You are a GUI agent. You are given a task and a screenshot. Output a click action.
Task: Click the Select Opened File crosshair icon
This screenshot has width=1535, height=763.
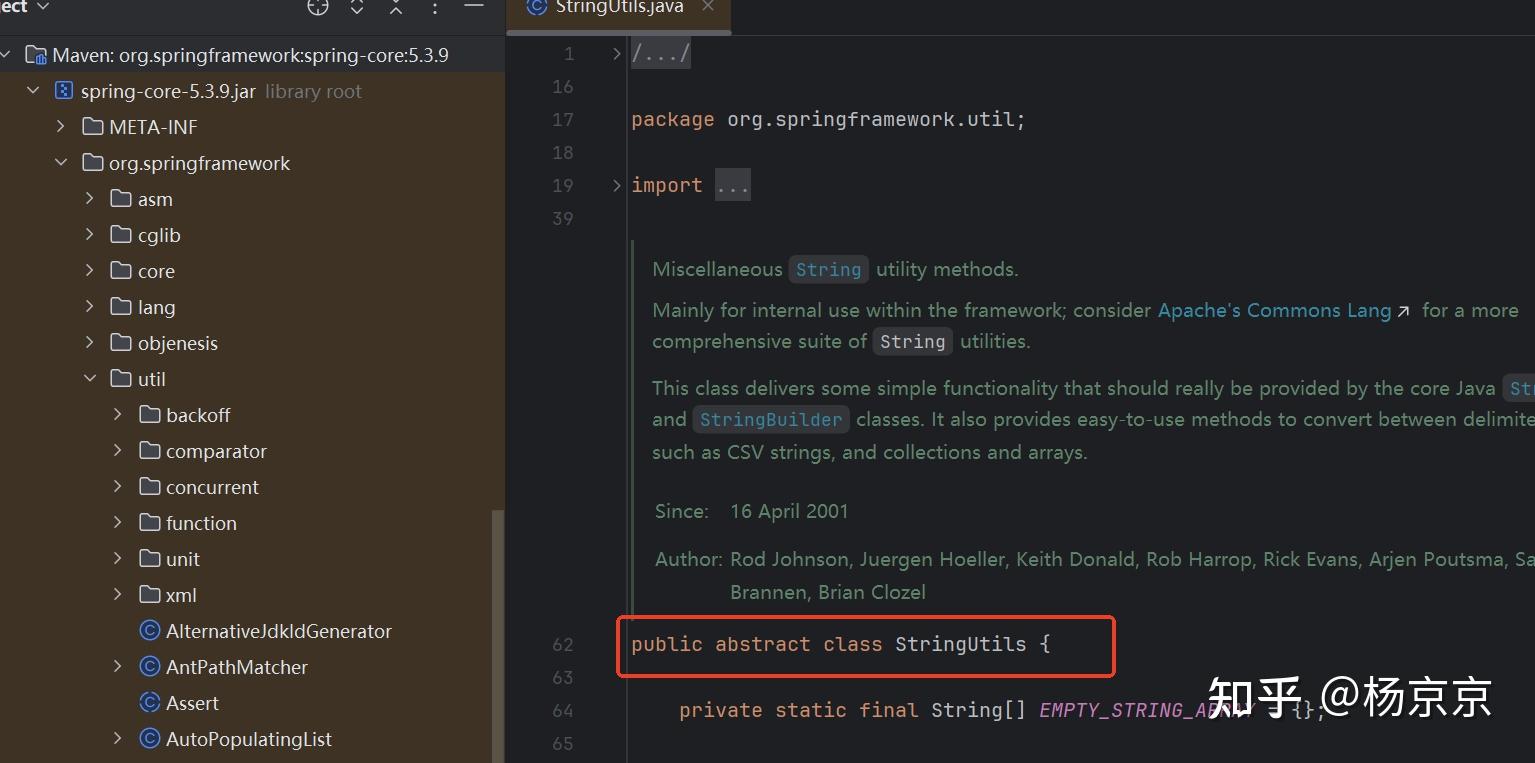(318, 7)
